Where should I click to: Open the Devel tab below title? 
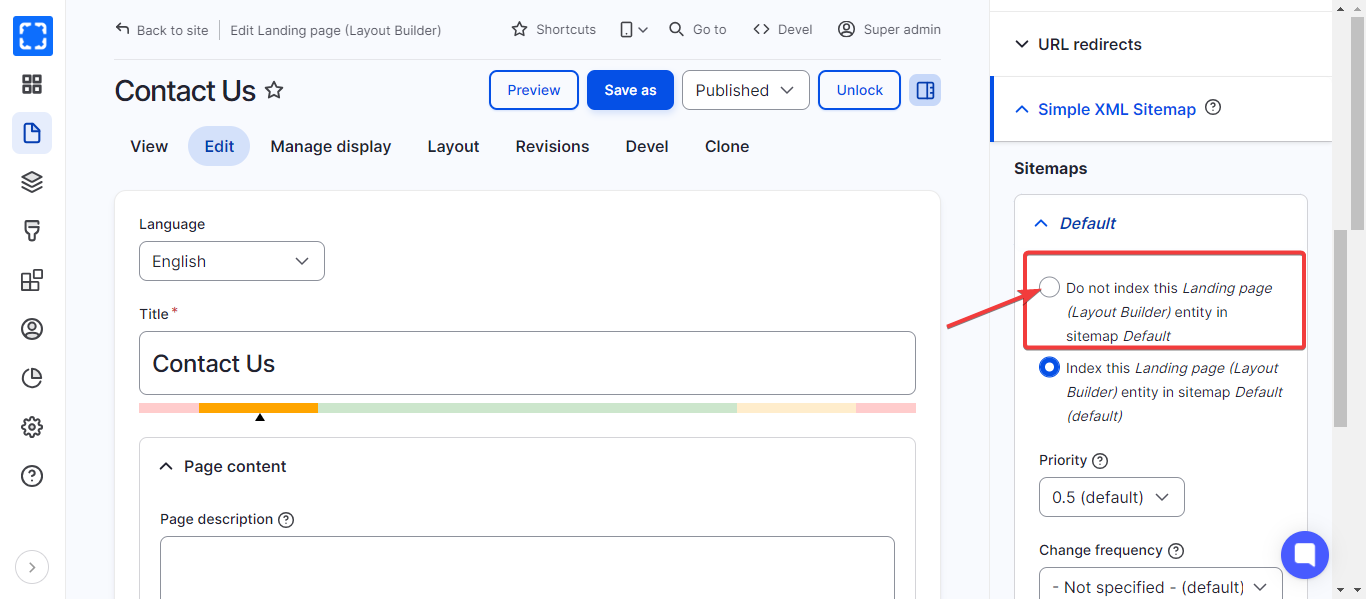point(647,146)
